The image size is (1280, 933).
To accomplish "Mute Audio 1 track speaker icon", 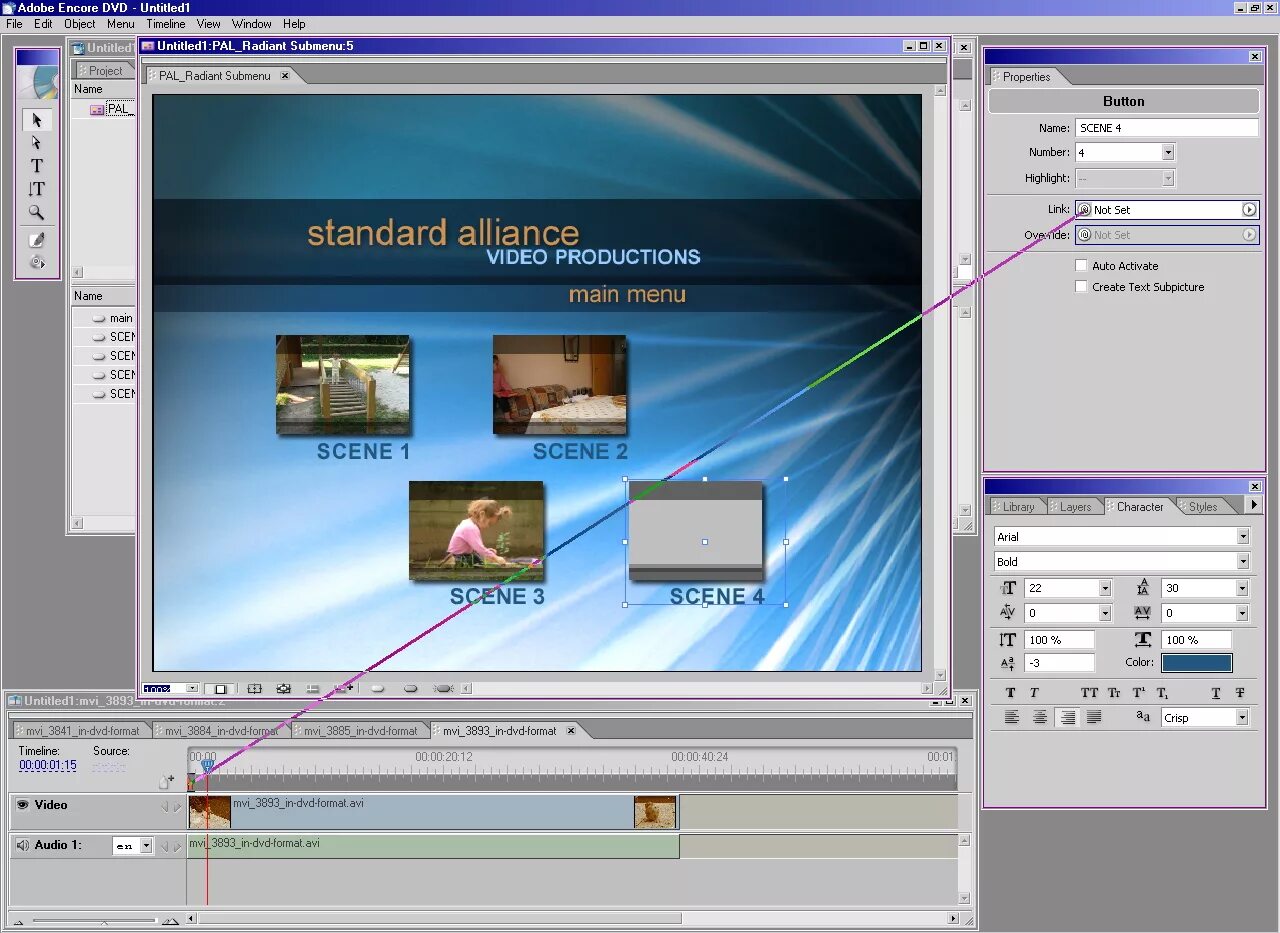I will point(22,845).
